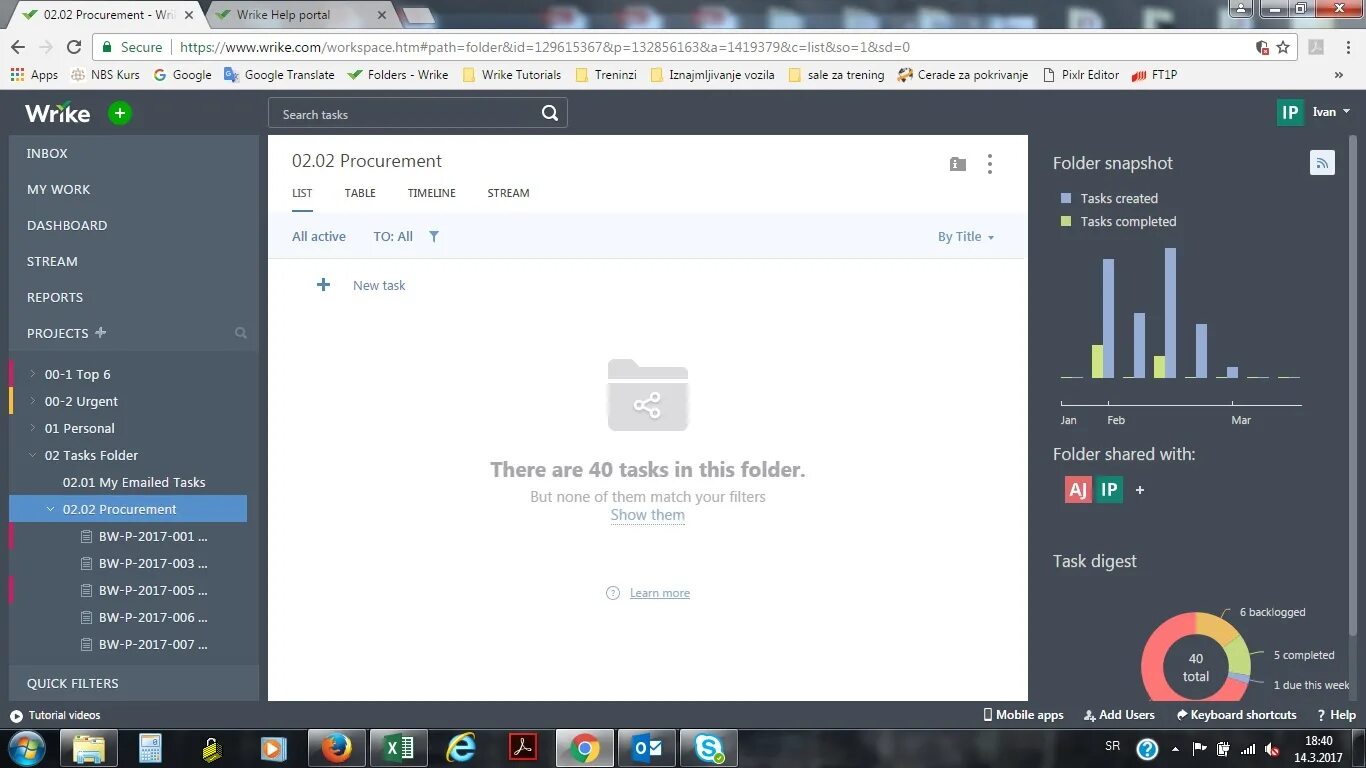
Task: Click Add Users in footer
Action: (1119, 715)
